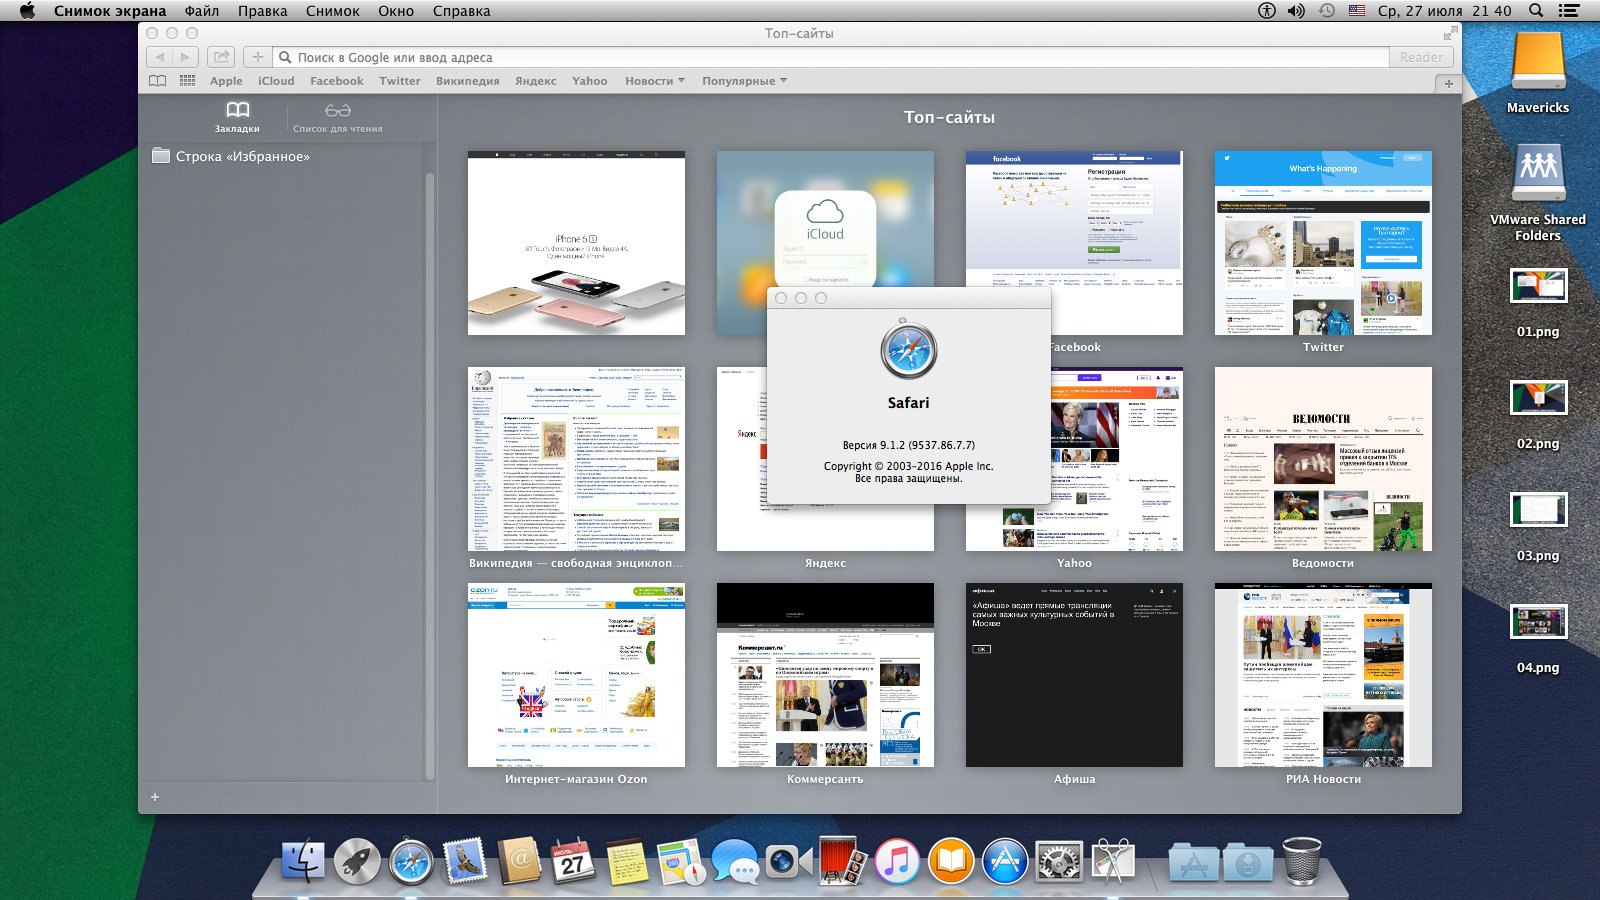Viewport: 1600px width, 900px height.
Task: Open the РИА Новости Top Sites thumbnail
Action: click(x=1323, y=675)
